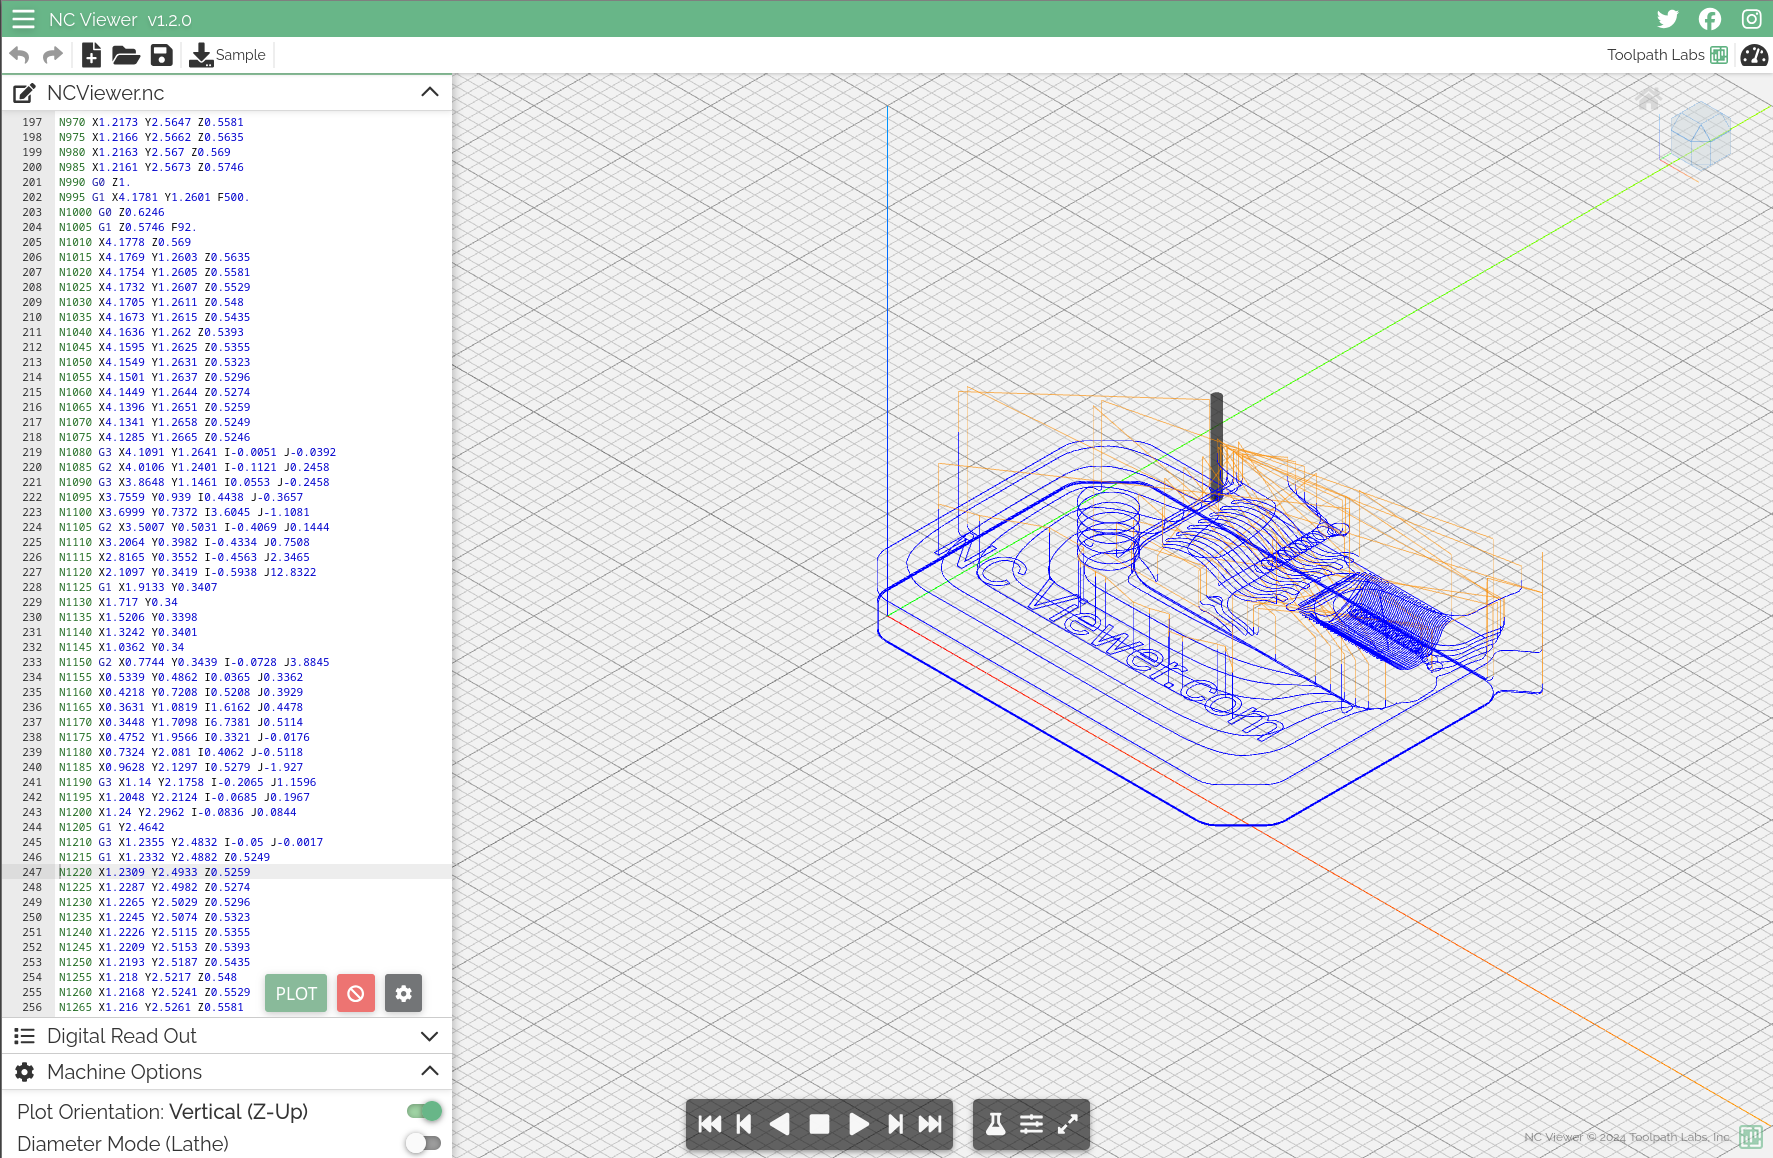Click the Toolpath Labs chip icon in toolbar

[1719, 55]
